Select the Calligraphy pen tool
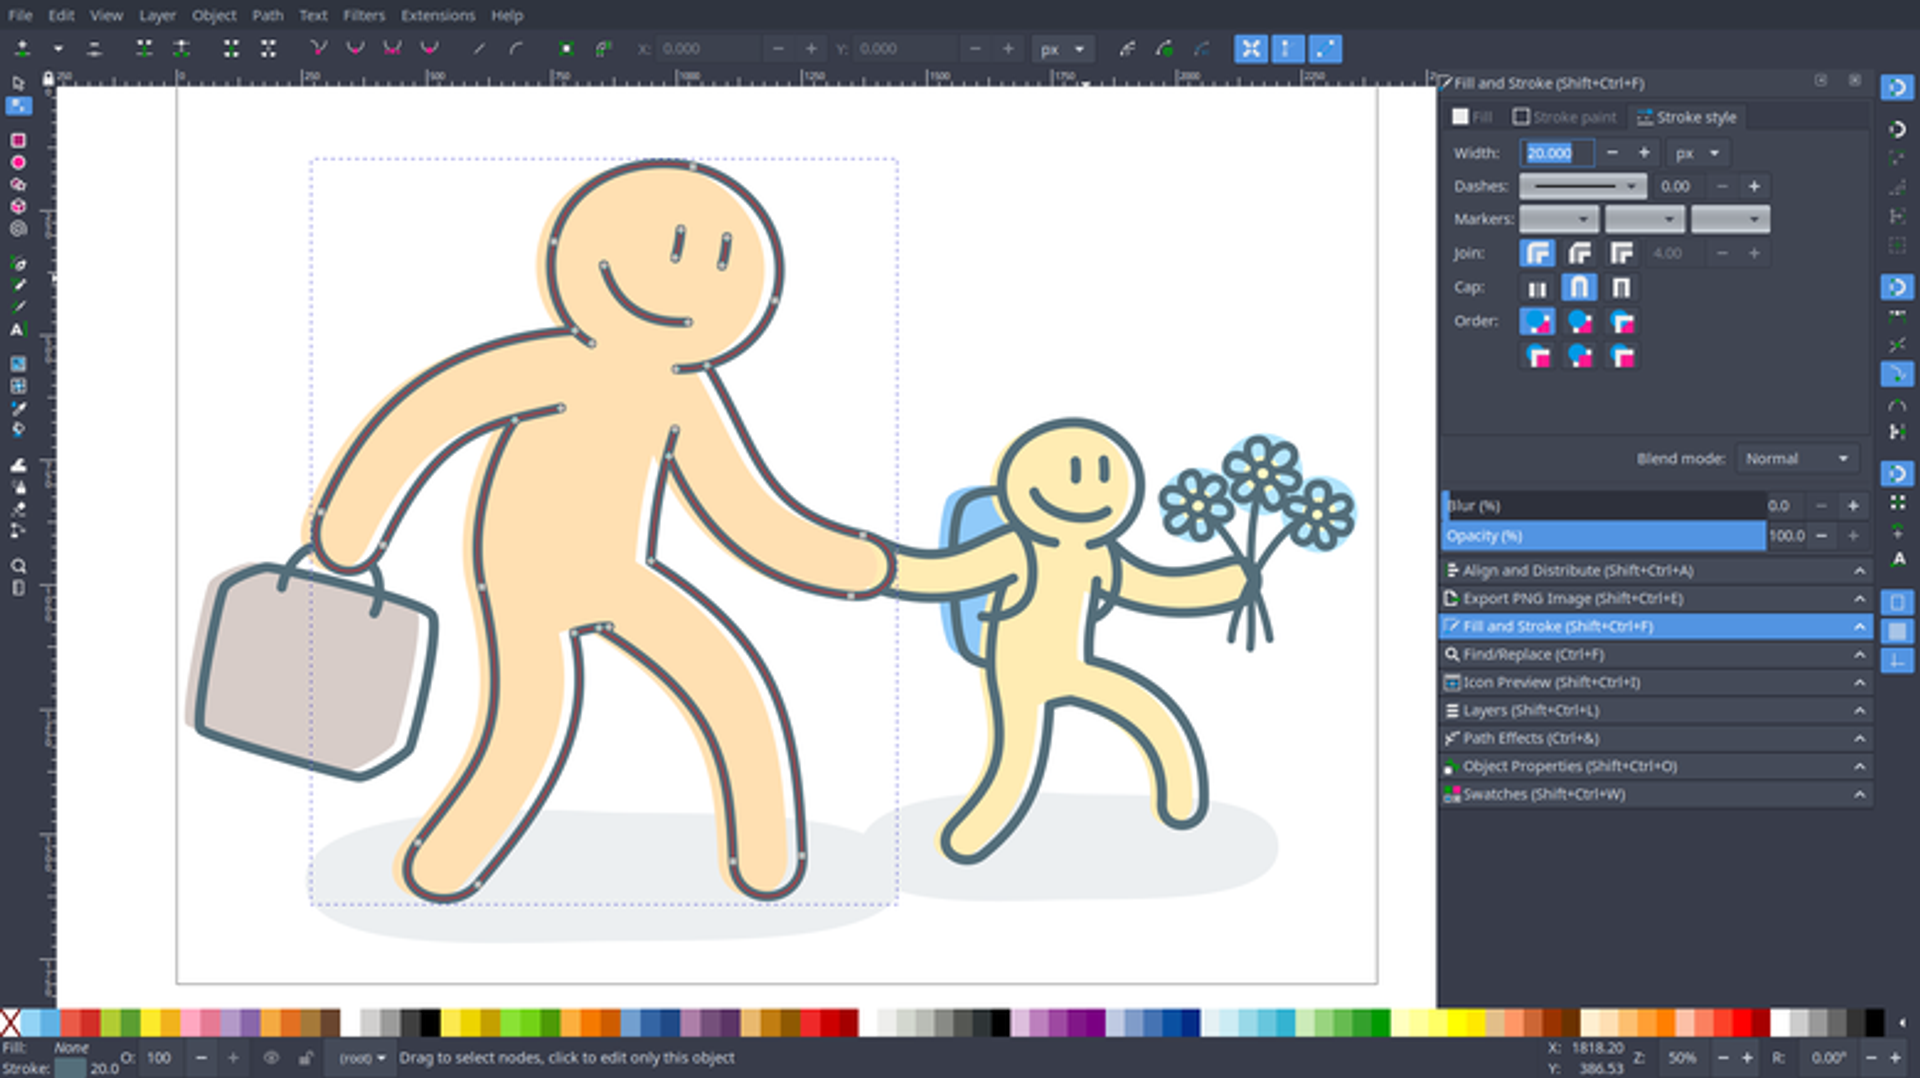The height and width of the screenshot is (1078, 1920). [18, 308]
